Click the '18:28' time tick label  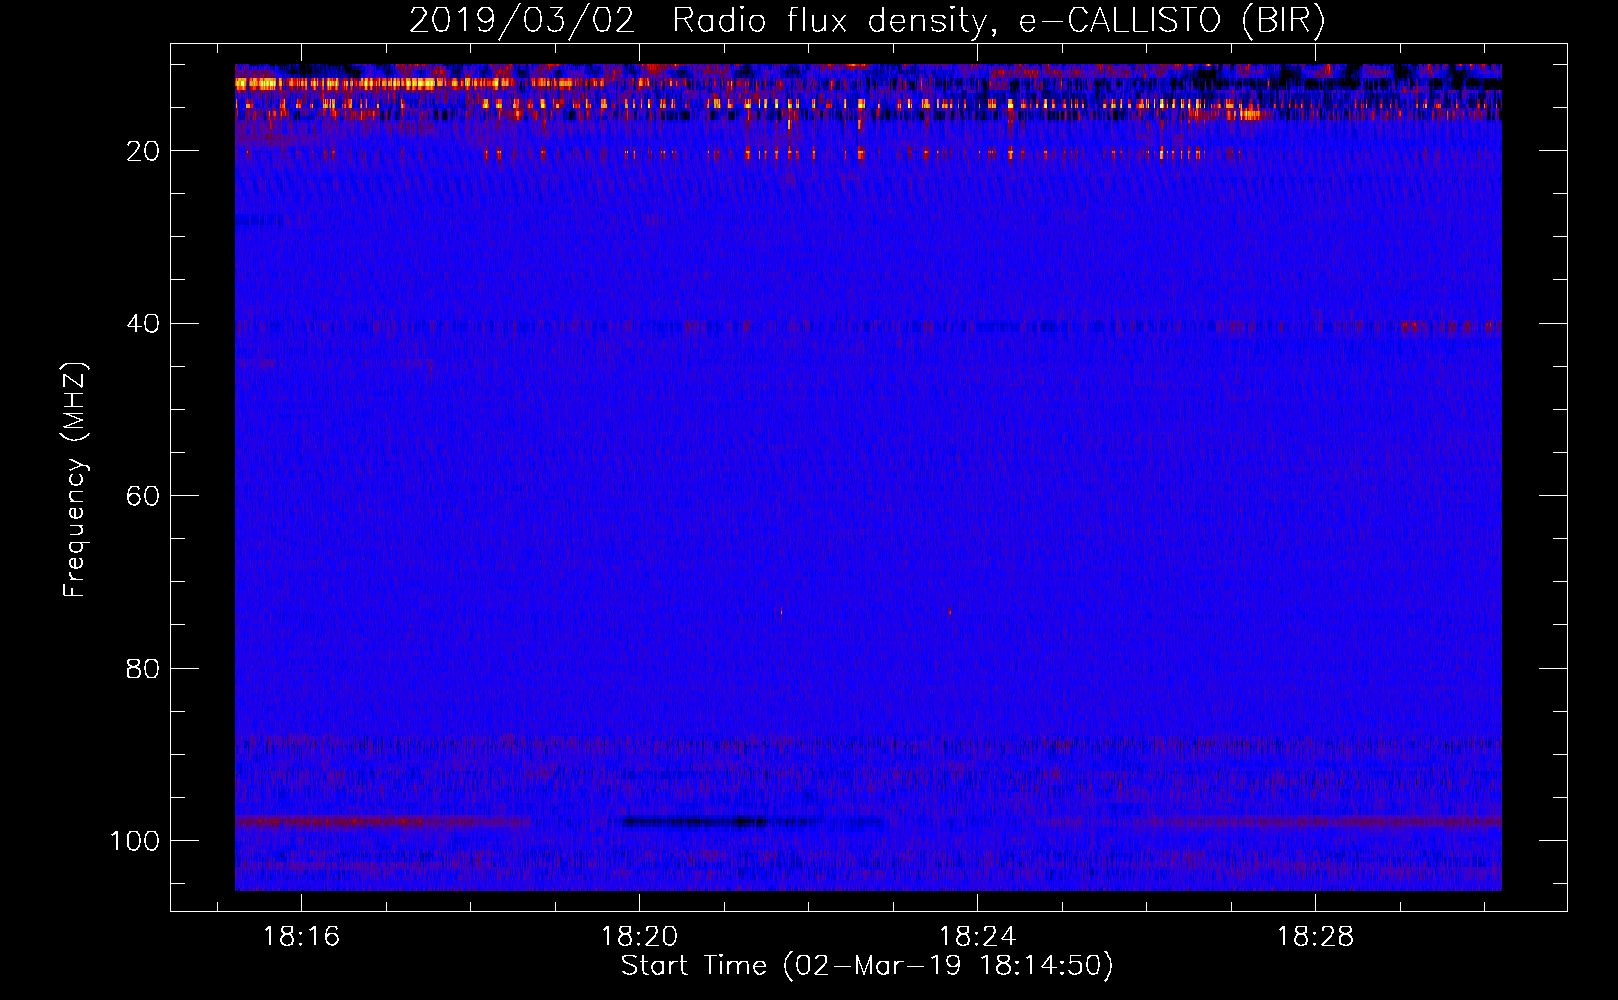(1315, 937)
